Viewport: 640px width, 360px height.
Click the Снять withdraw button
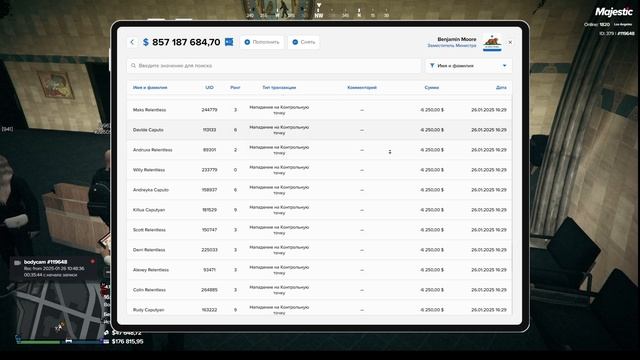pyautogui.click(x=303, y=42)
